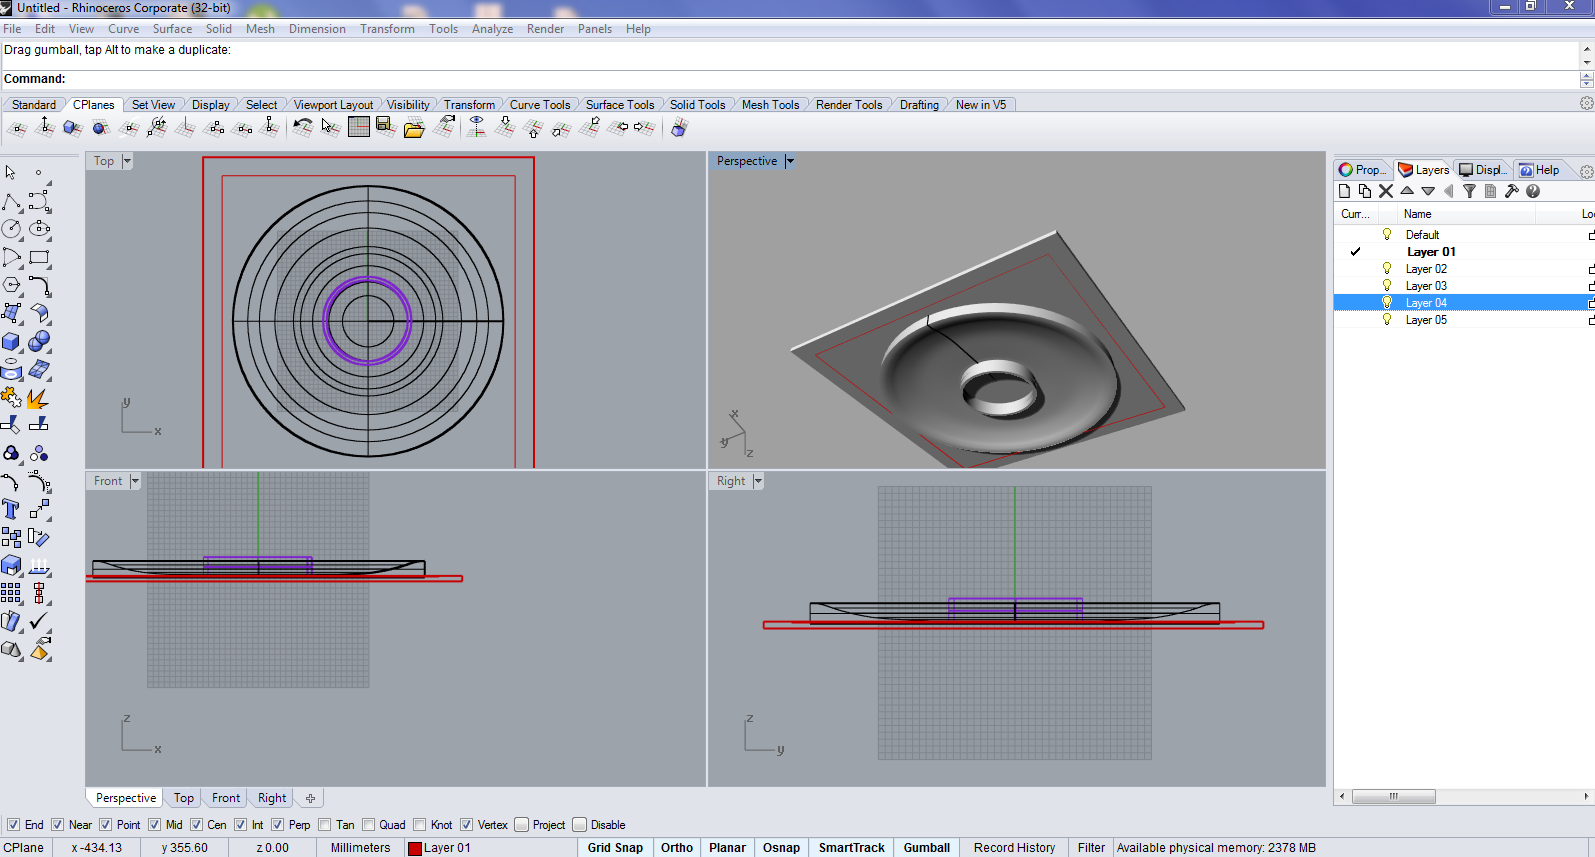Image resolution: width=1595 pixels, height=857 pixels.
Task: Click the undo CPlane change icon
Action: (302, 127)
